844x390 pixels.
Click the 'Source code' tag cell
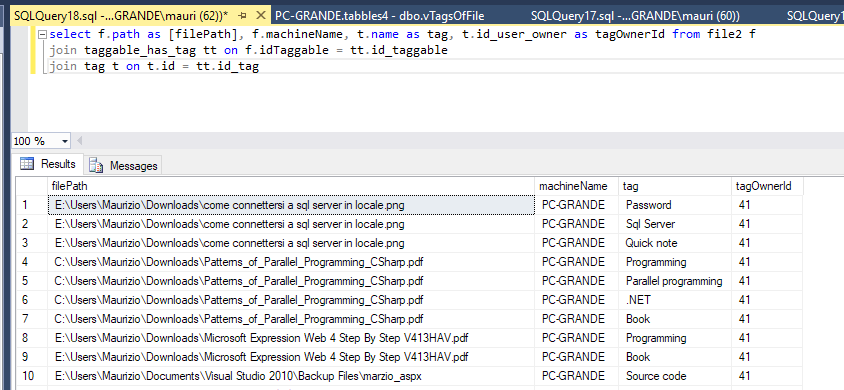tap(675, 376)
